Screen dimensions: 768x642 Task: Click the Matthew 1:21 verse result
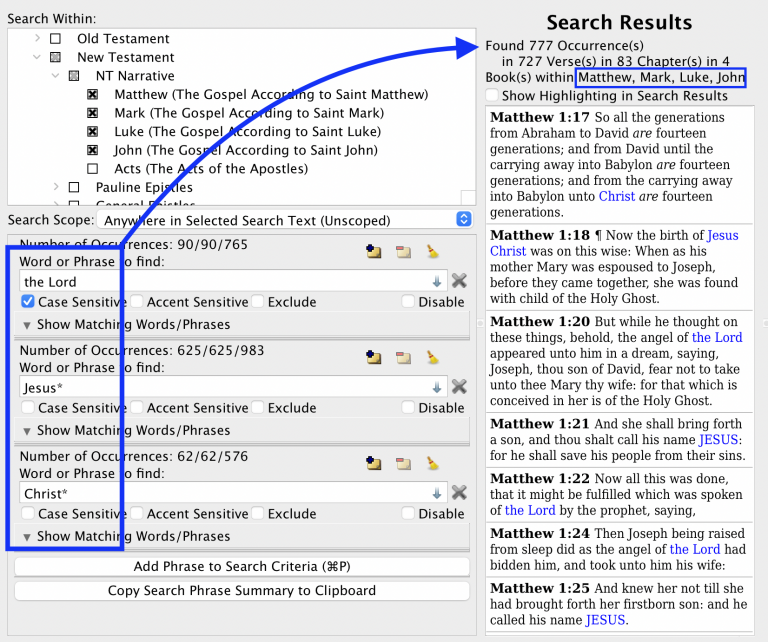(x=619, y=440)
